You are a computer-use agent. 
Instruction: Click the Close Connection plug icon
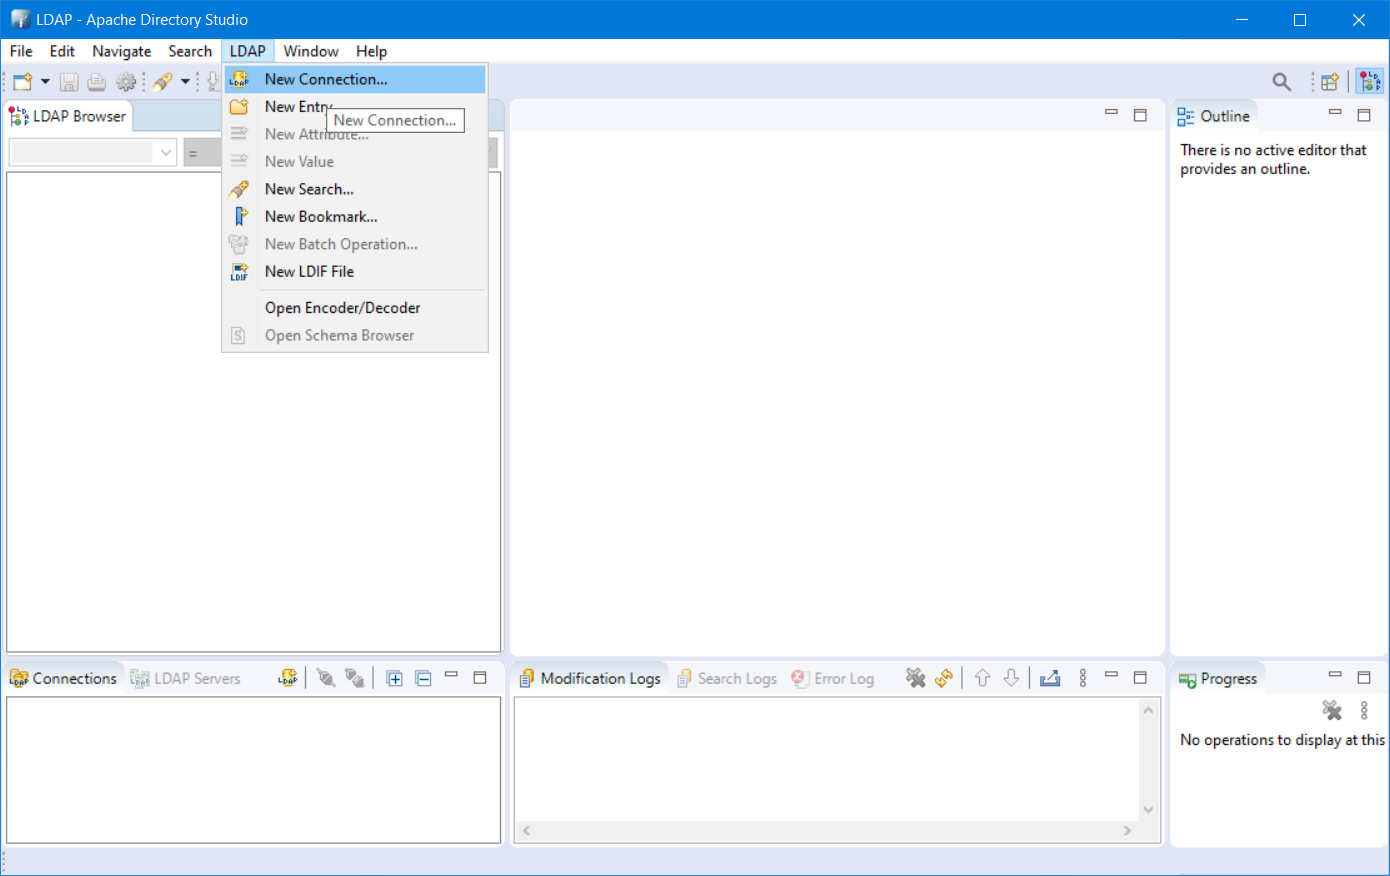[355, 678]
